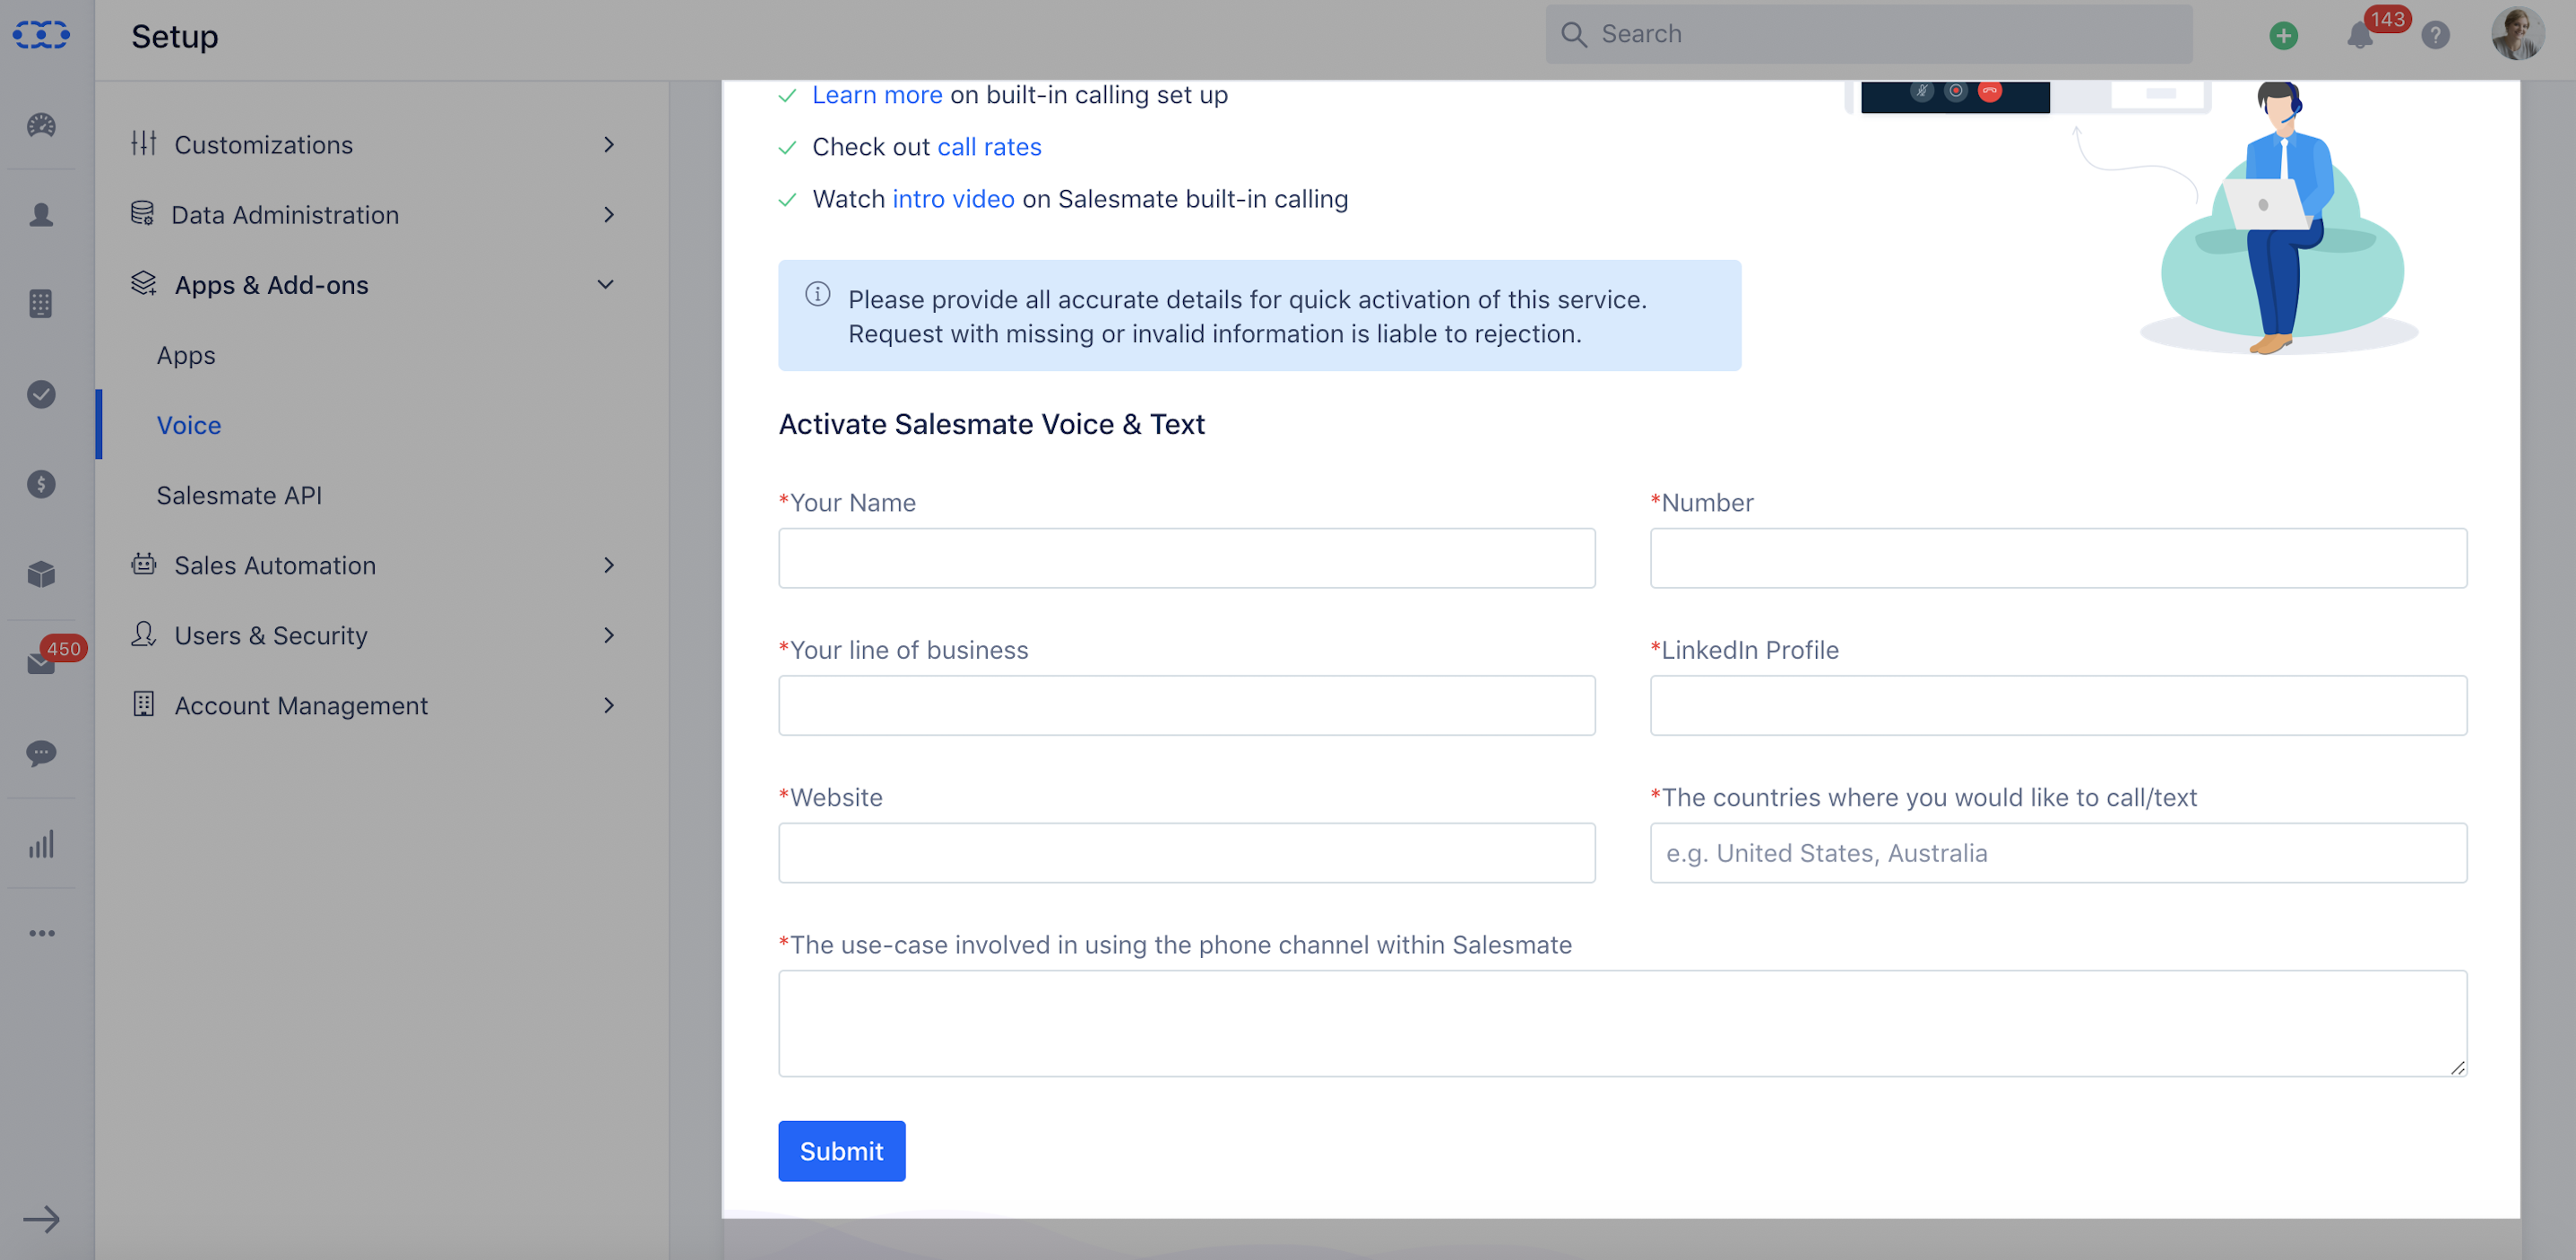Image resolution: width=2576 pixels, height=1260 pixels.
Task: Open the call rates link
Action: [x=989, y=147]
